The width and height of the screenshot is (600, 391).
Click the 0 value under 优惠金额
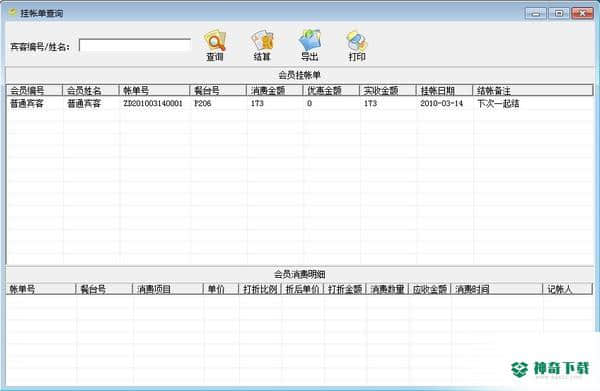309,103
